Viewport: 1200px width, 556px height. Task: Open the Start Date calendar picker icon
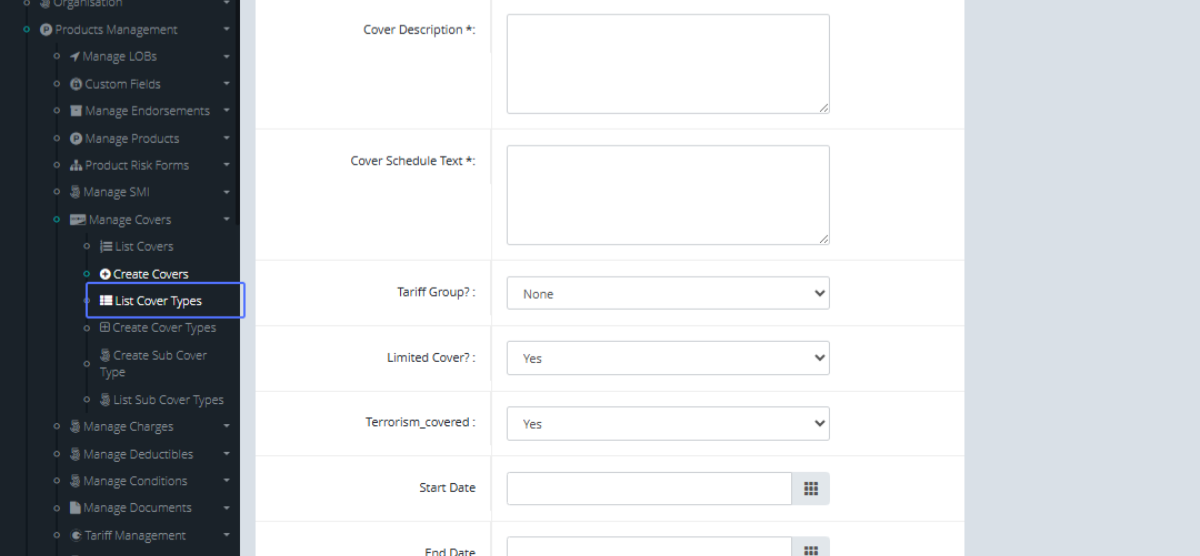pos(811,488)
